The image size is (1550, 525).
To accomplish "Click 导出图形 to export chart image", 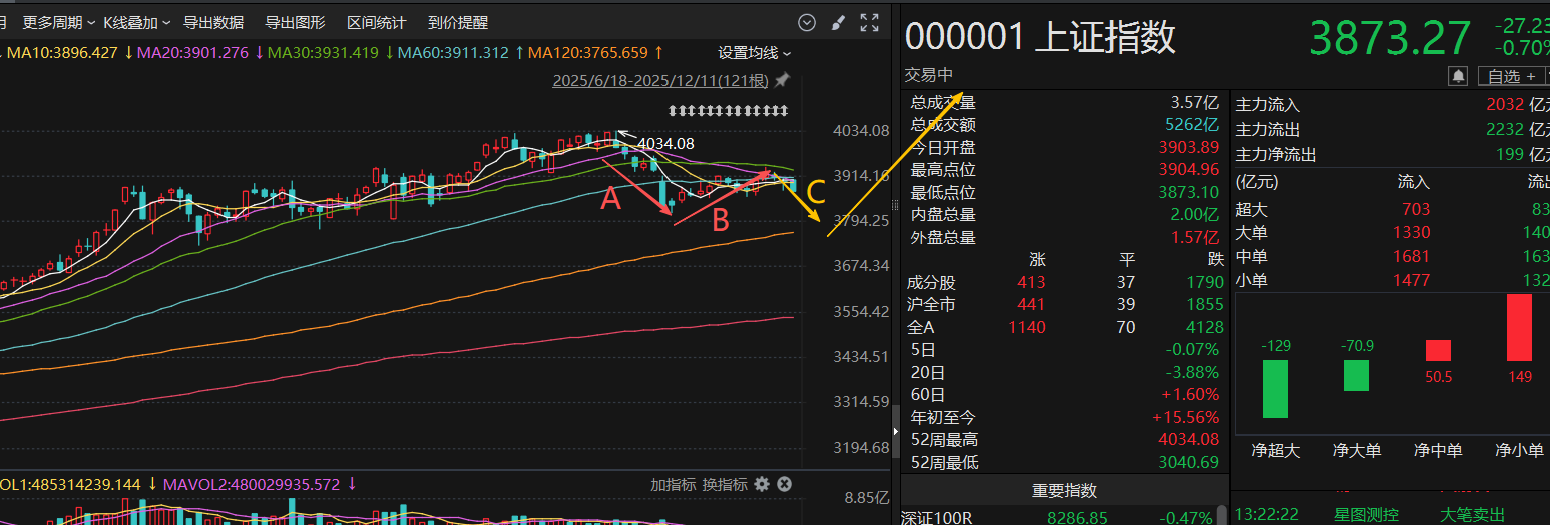I will tap(295, 22).
